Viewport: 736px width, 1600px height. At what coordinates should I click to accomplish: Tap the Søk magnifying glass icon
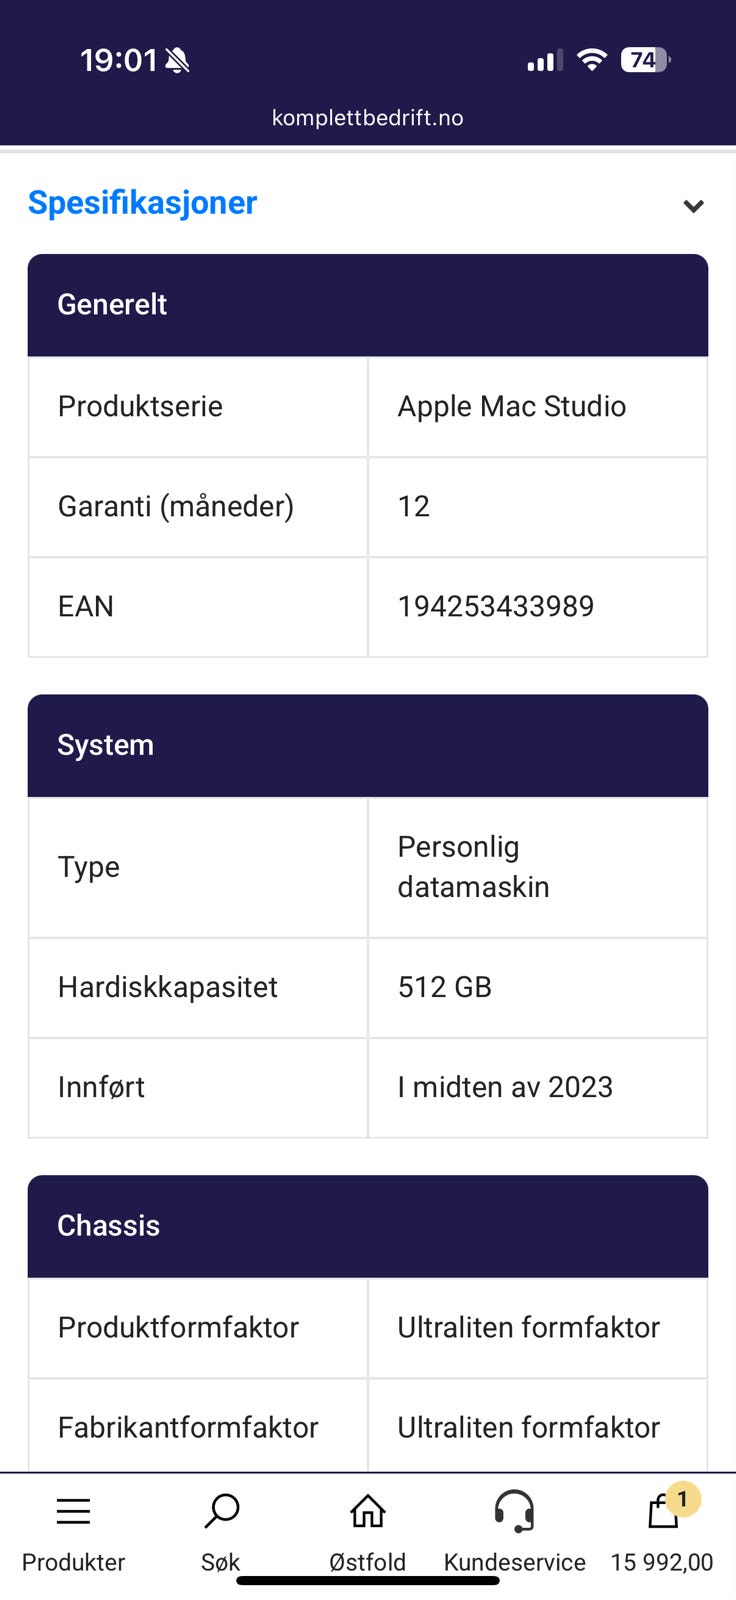(x=221, y=1511)
